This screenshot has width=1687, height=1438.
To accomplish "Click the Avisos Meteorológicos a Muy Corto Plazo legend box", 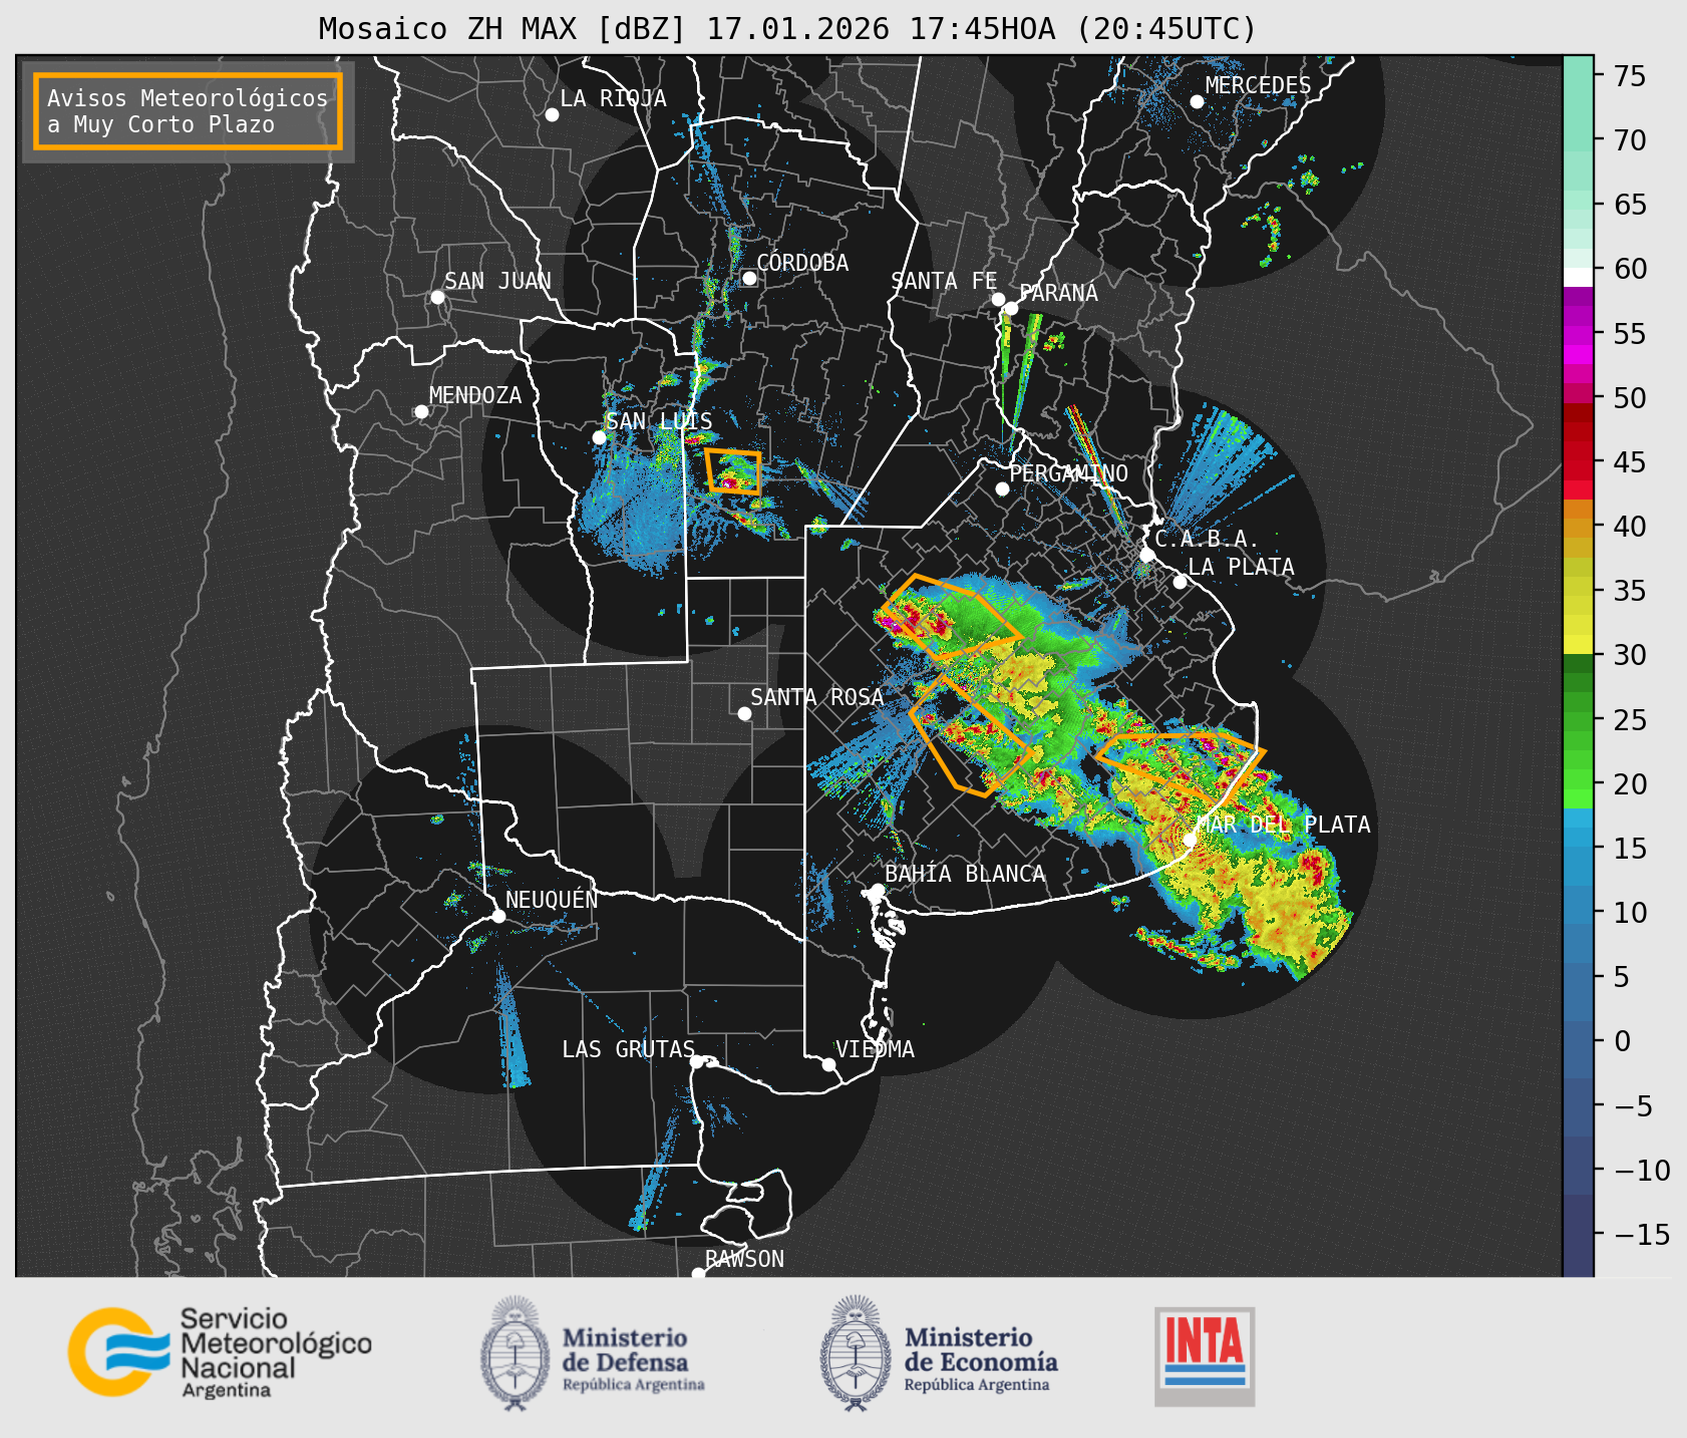I will coord(188,111).
